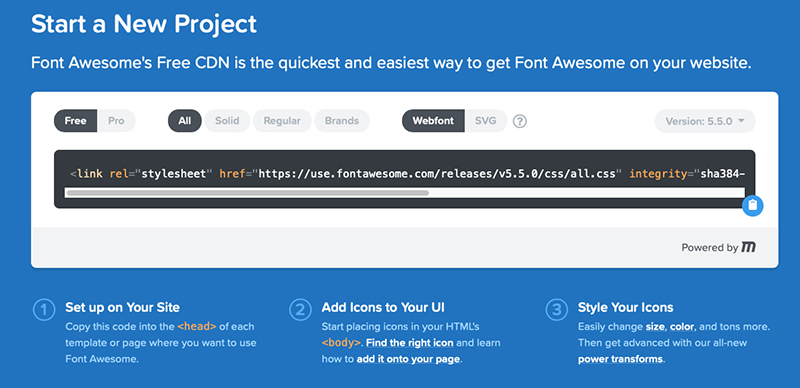This screenshot has height=388, width=800.
Task: Open the Webfont vs SVG help question mark
Action: pyautogui.click(x=519, y=122)
